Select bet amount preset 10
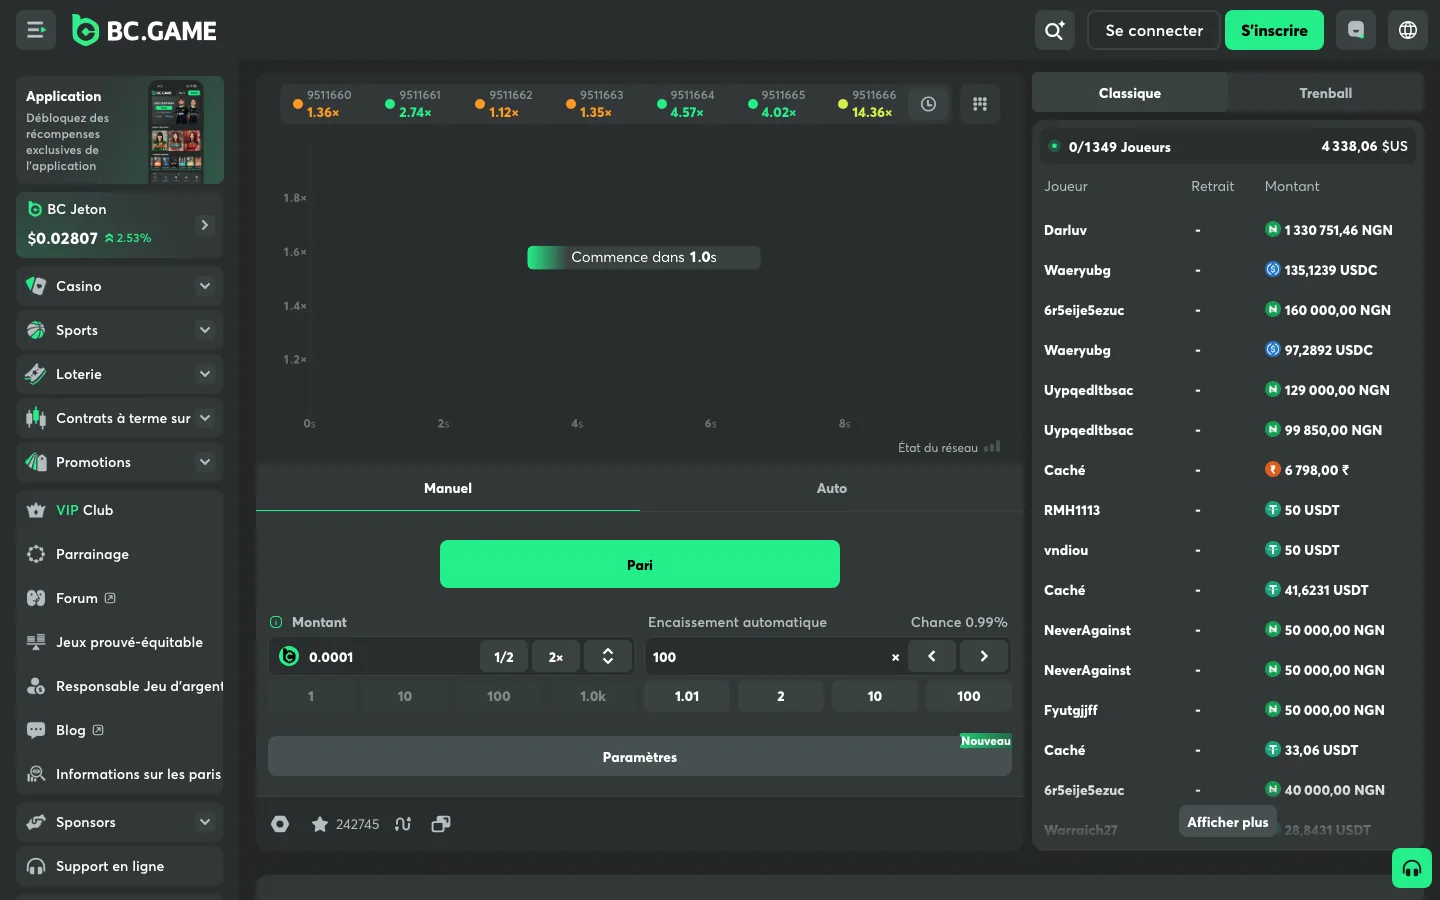The image size is (1440, 900). [x=405, y=696]
